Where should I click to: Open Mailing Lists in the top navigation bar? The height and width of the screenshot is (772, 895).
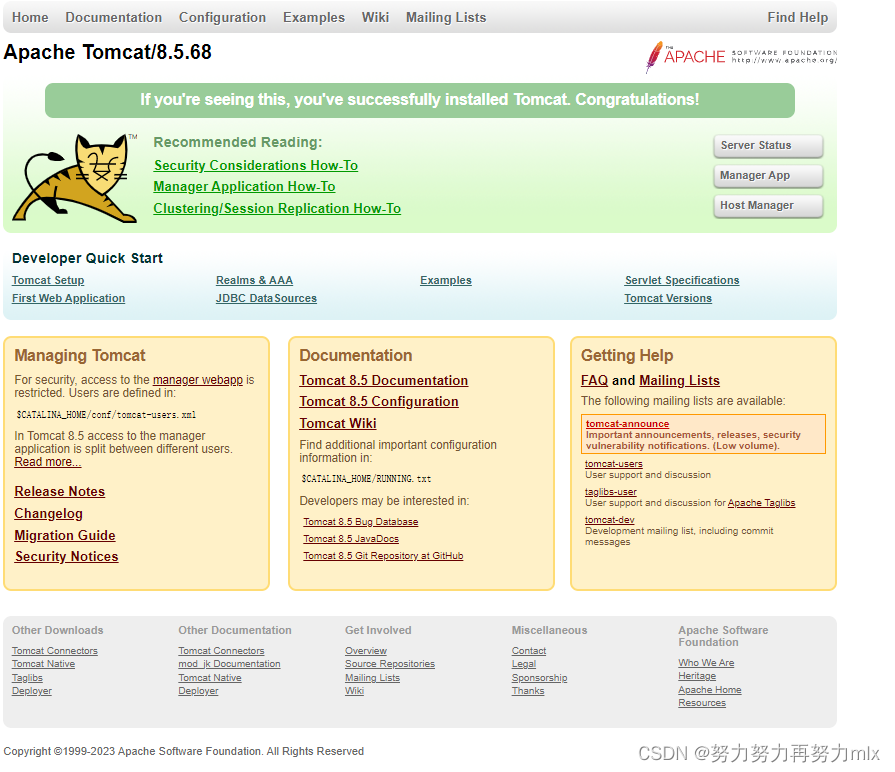point(446,18)
